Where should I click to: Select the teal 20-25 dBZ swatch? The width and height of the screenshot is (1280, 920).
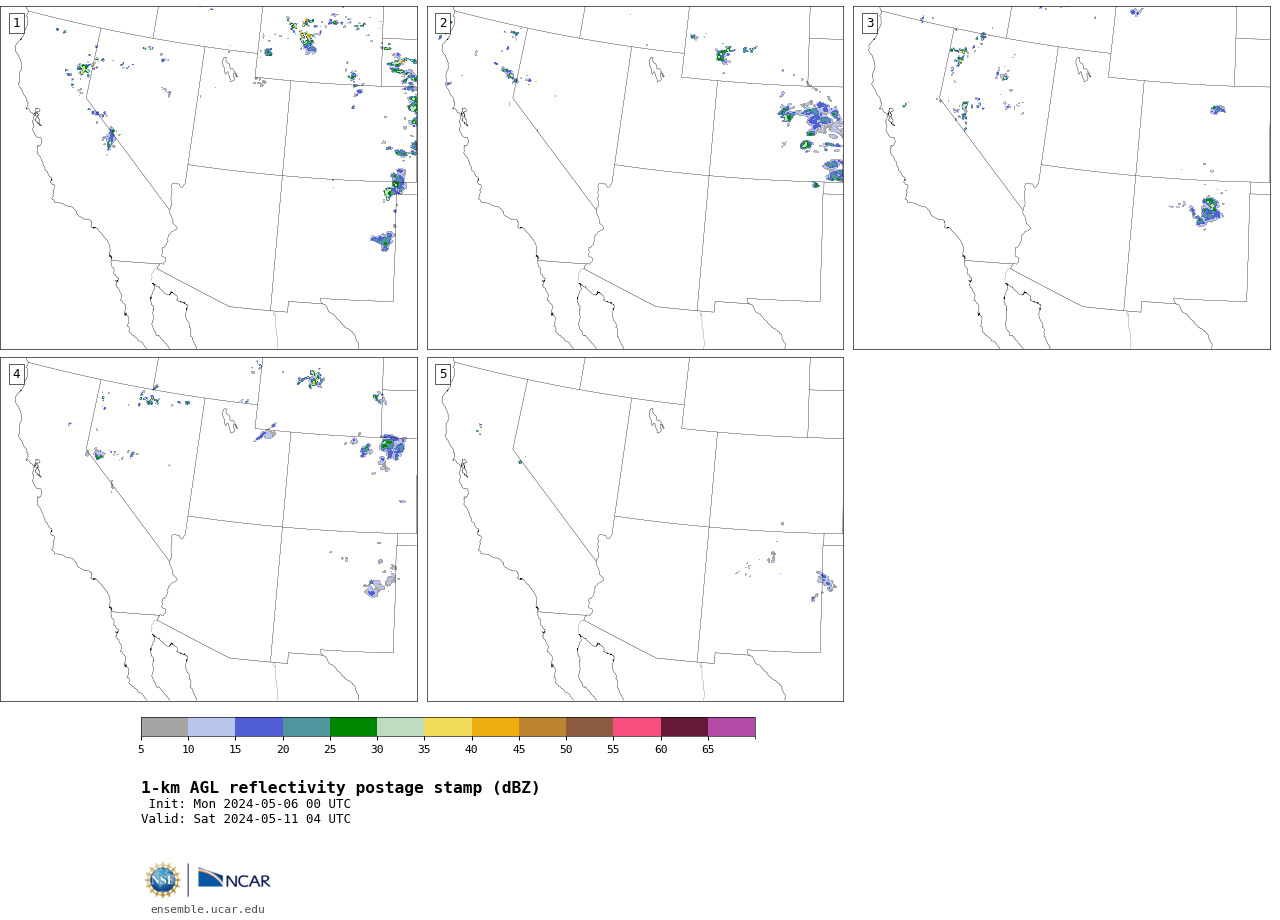pos(306,727)
